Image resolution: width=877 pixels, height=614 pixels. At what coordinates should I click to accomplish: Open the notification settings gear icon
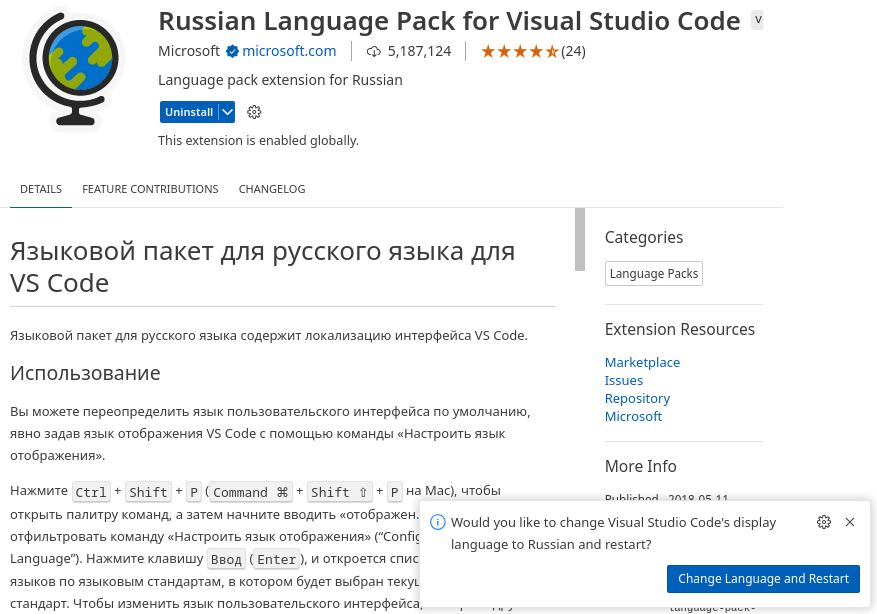[x=824, y=522]
